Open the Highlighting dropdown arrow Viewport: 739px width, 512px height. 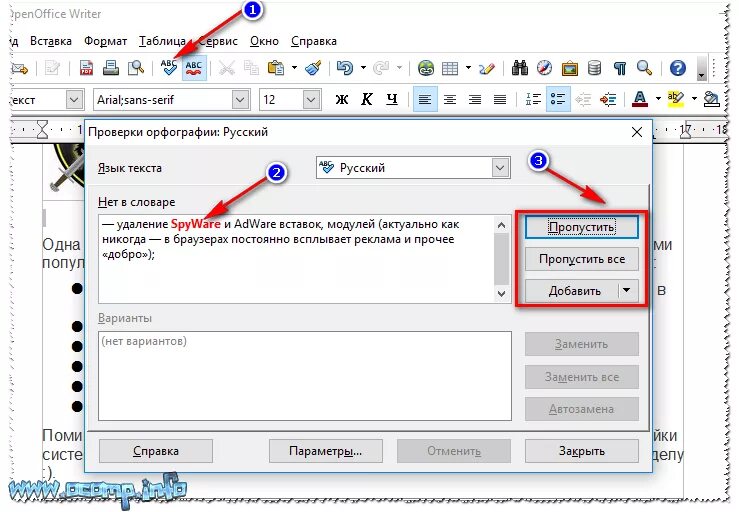point(694,99)
